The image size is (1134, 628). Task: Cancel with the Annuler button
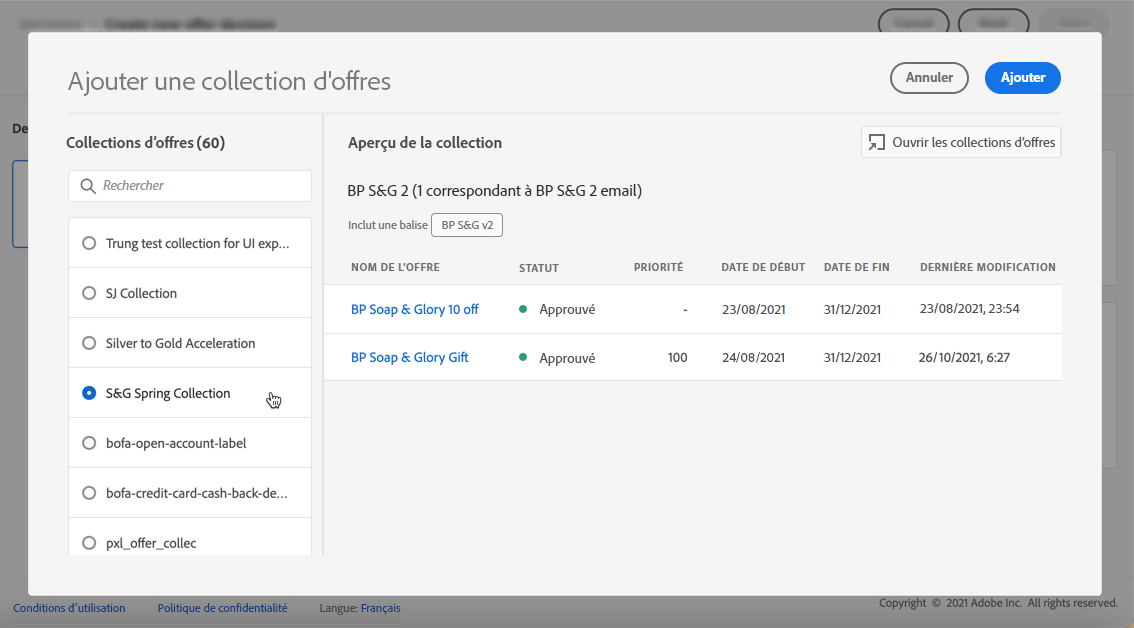(929, 78)
